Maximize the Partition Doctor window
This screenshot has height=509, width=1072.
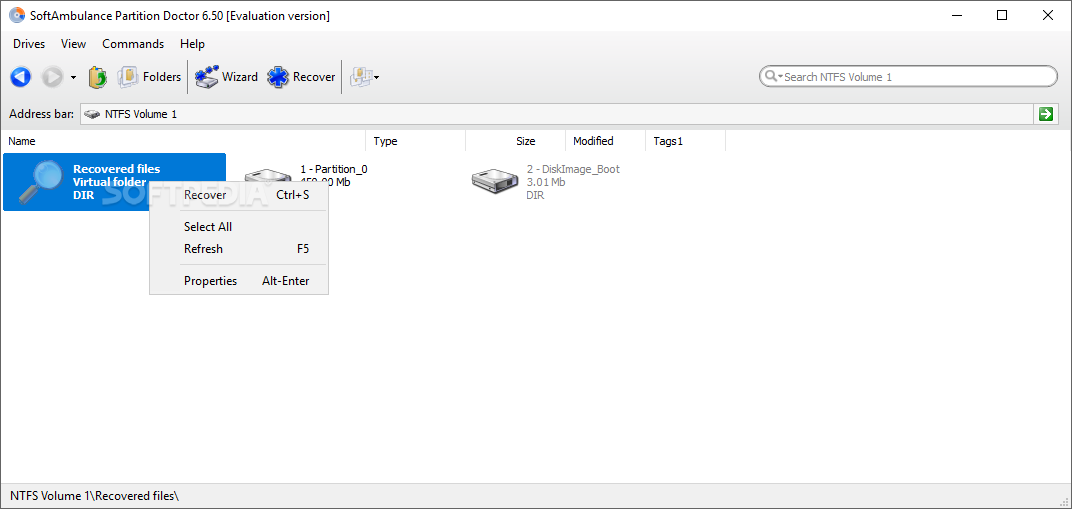tap(1002, 15)
